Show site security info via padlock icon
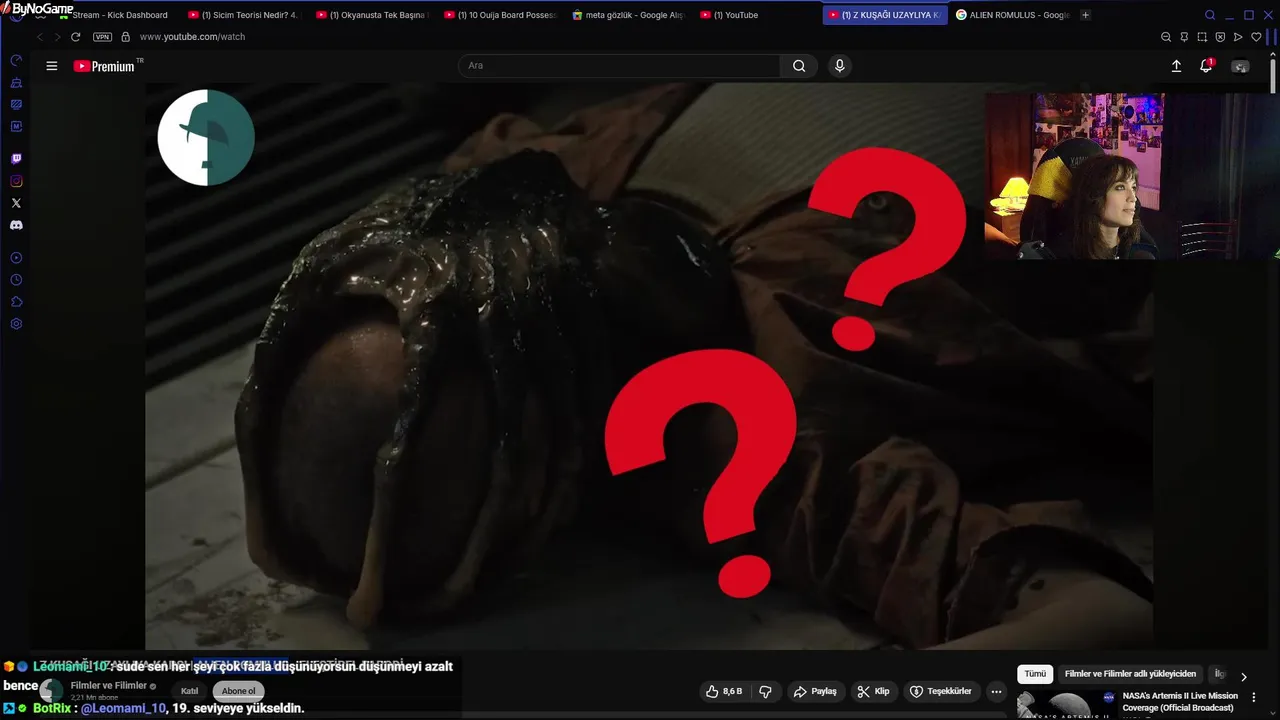This screenshot has width=1280, height=720. pyautogui.click(x=125, y=37)
